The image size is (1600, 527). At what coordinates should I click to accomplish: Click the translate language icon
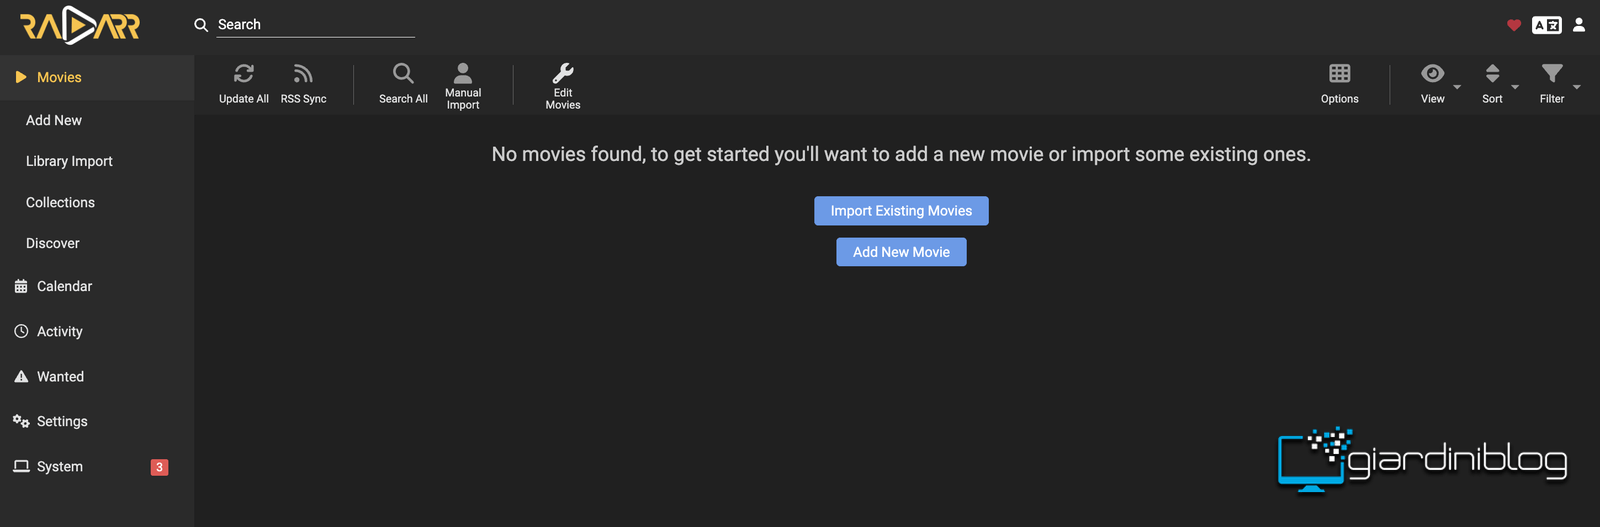(x=1547, y=25)
